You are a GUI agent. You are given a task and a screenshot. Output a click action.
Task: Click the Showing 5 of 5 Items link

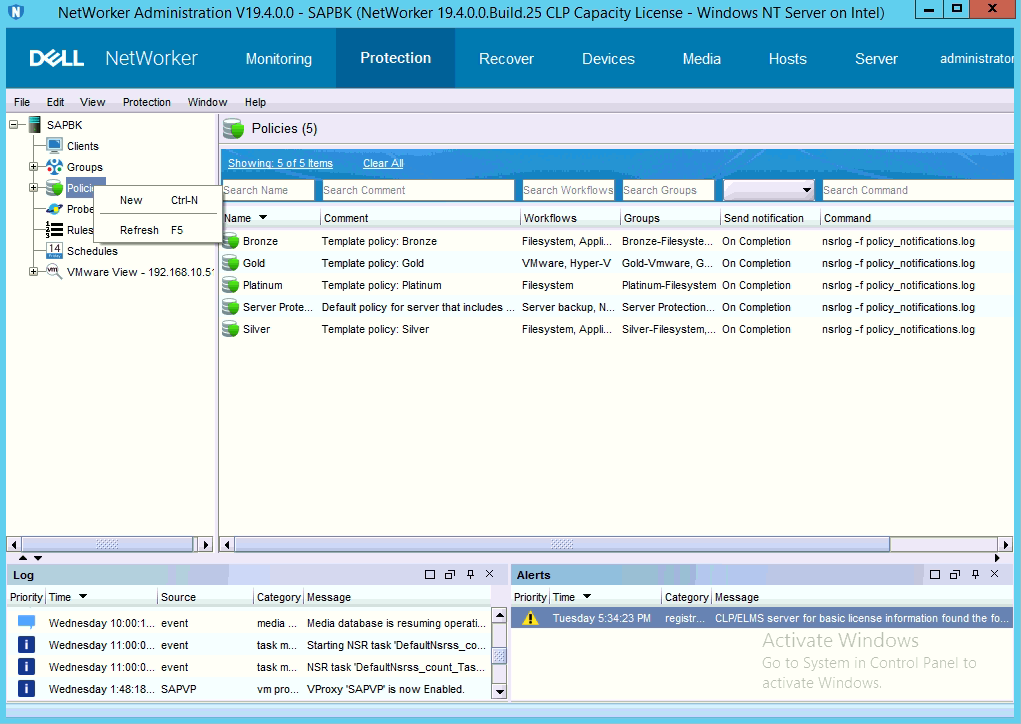click(x=280, y=163)
